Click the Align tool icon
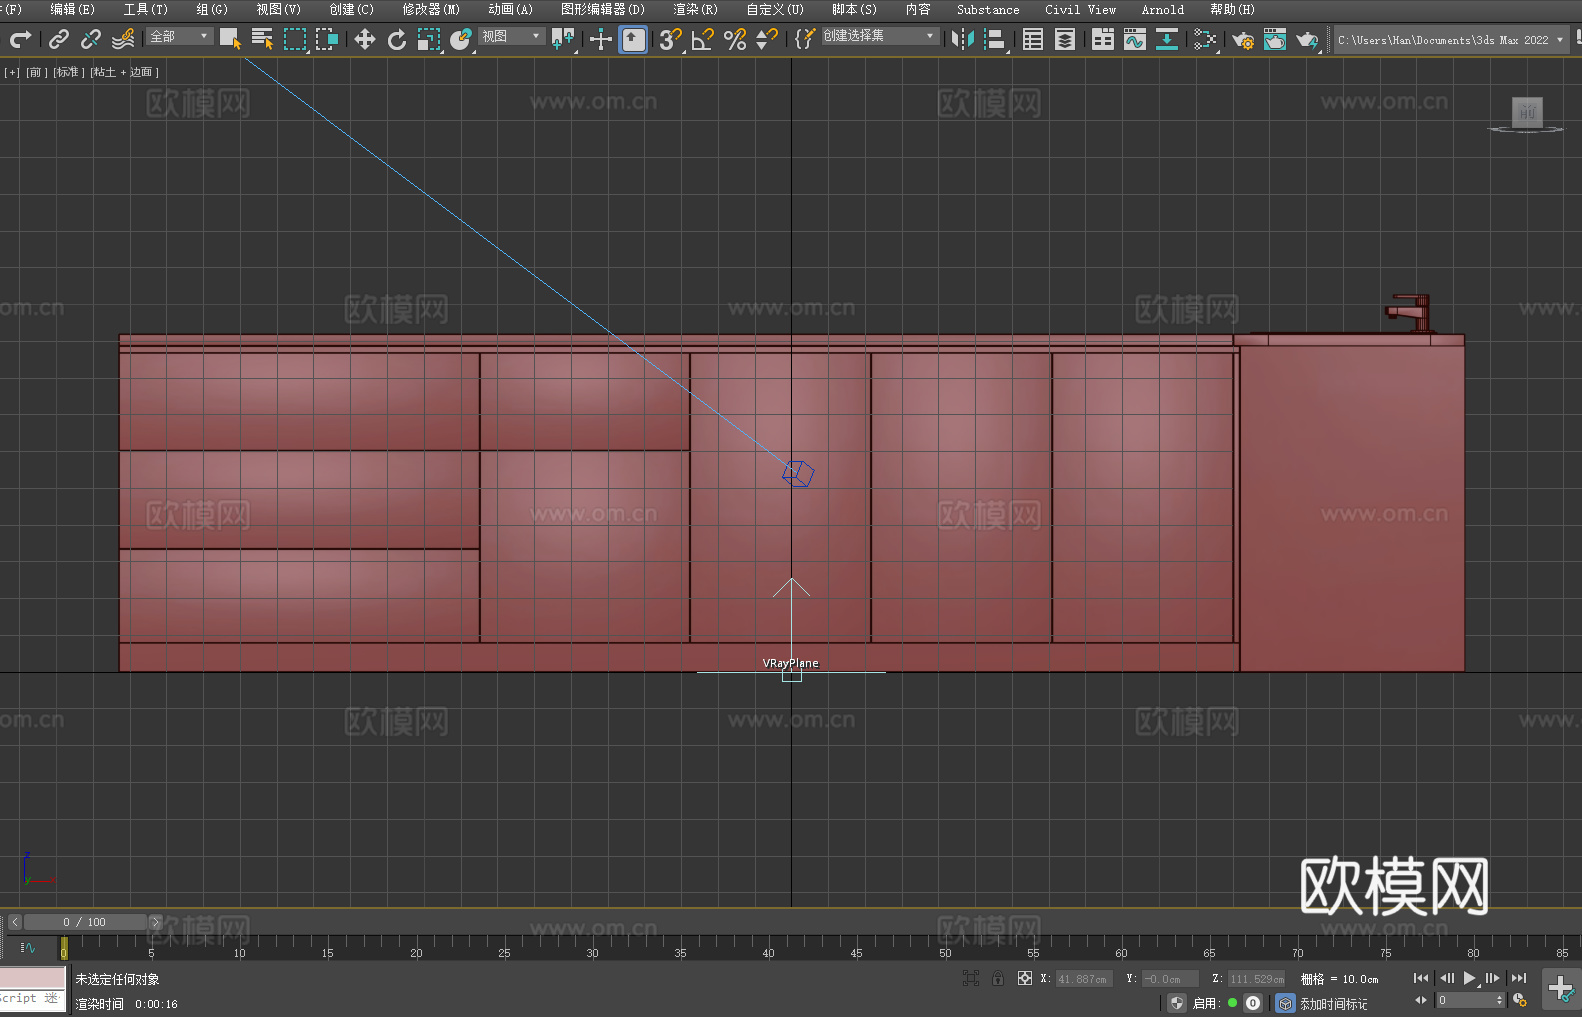1582x1017 pixels. point(995,39)
